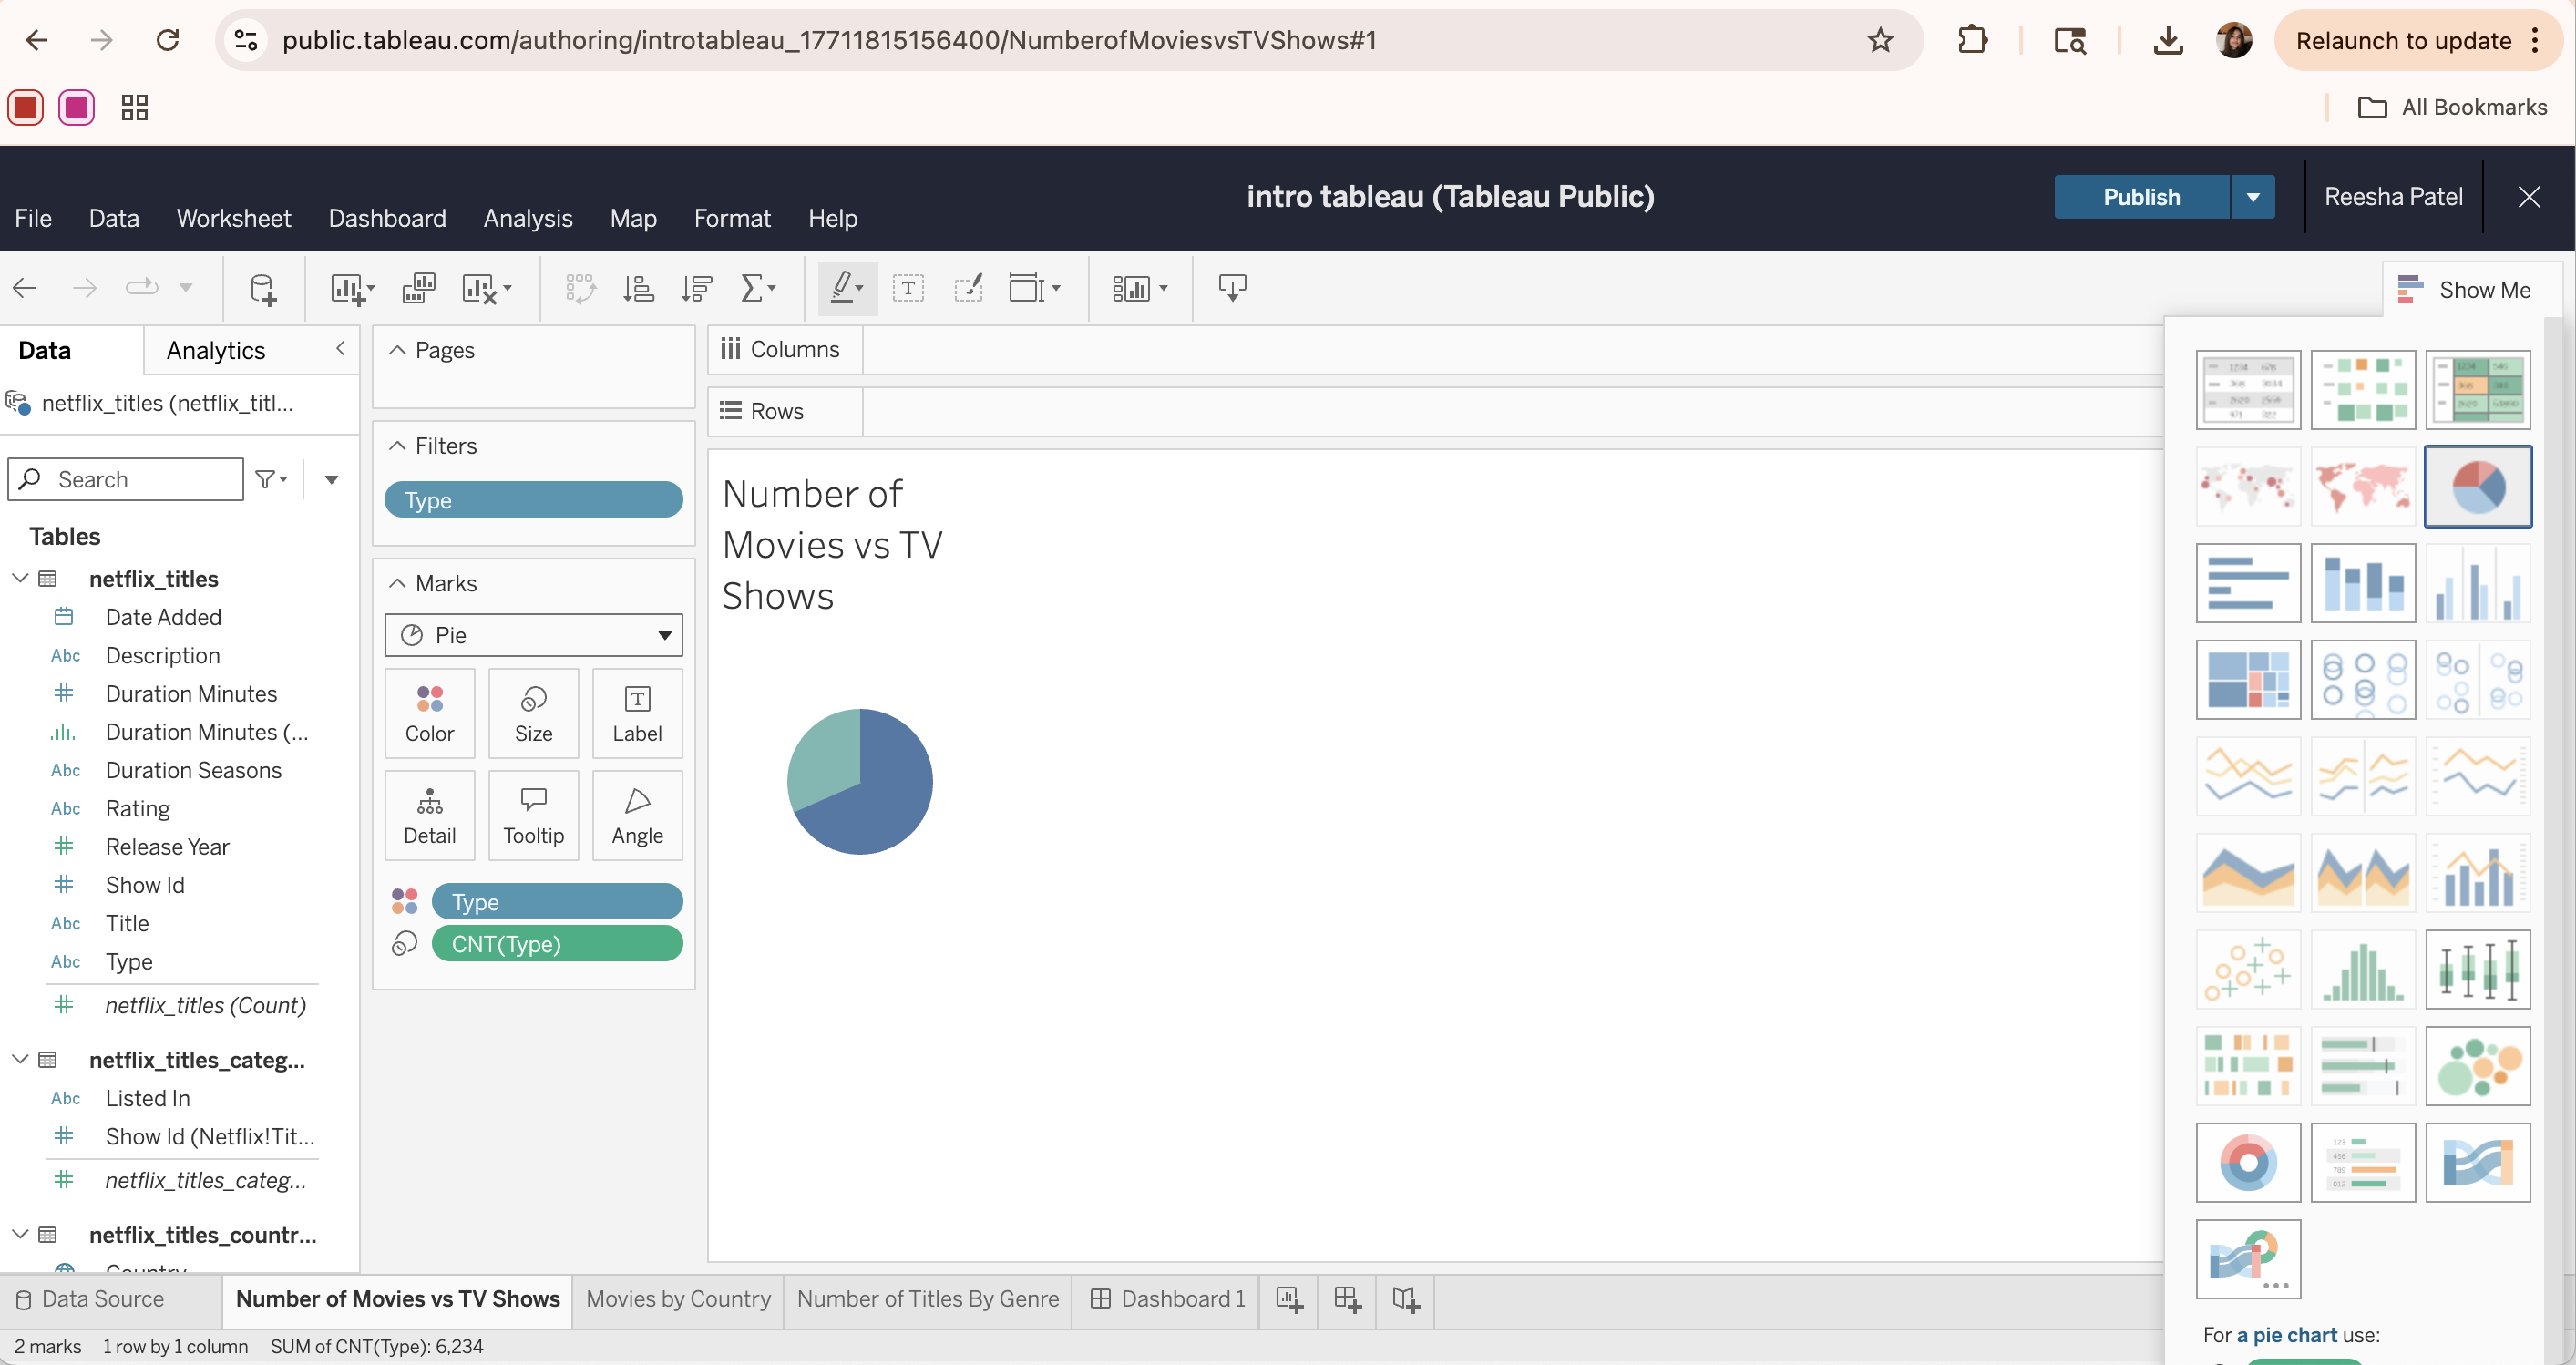Viewport: 2576px width, 1365px height.
Task: Click the Angle marks card button
Action: [x=637, y=815]
